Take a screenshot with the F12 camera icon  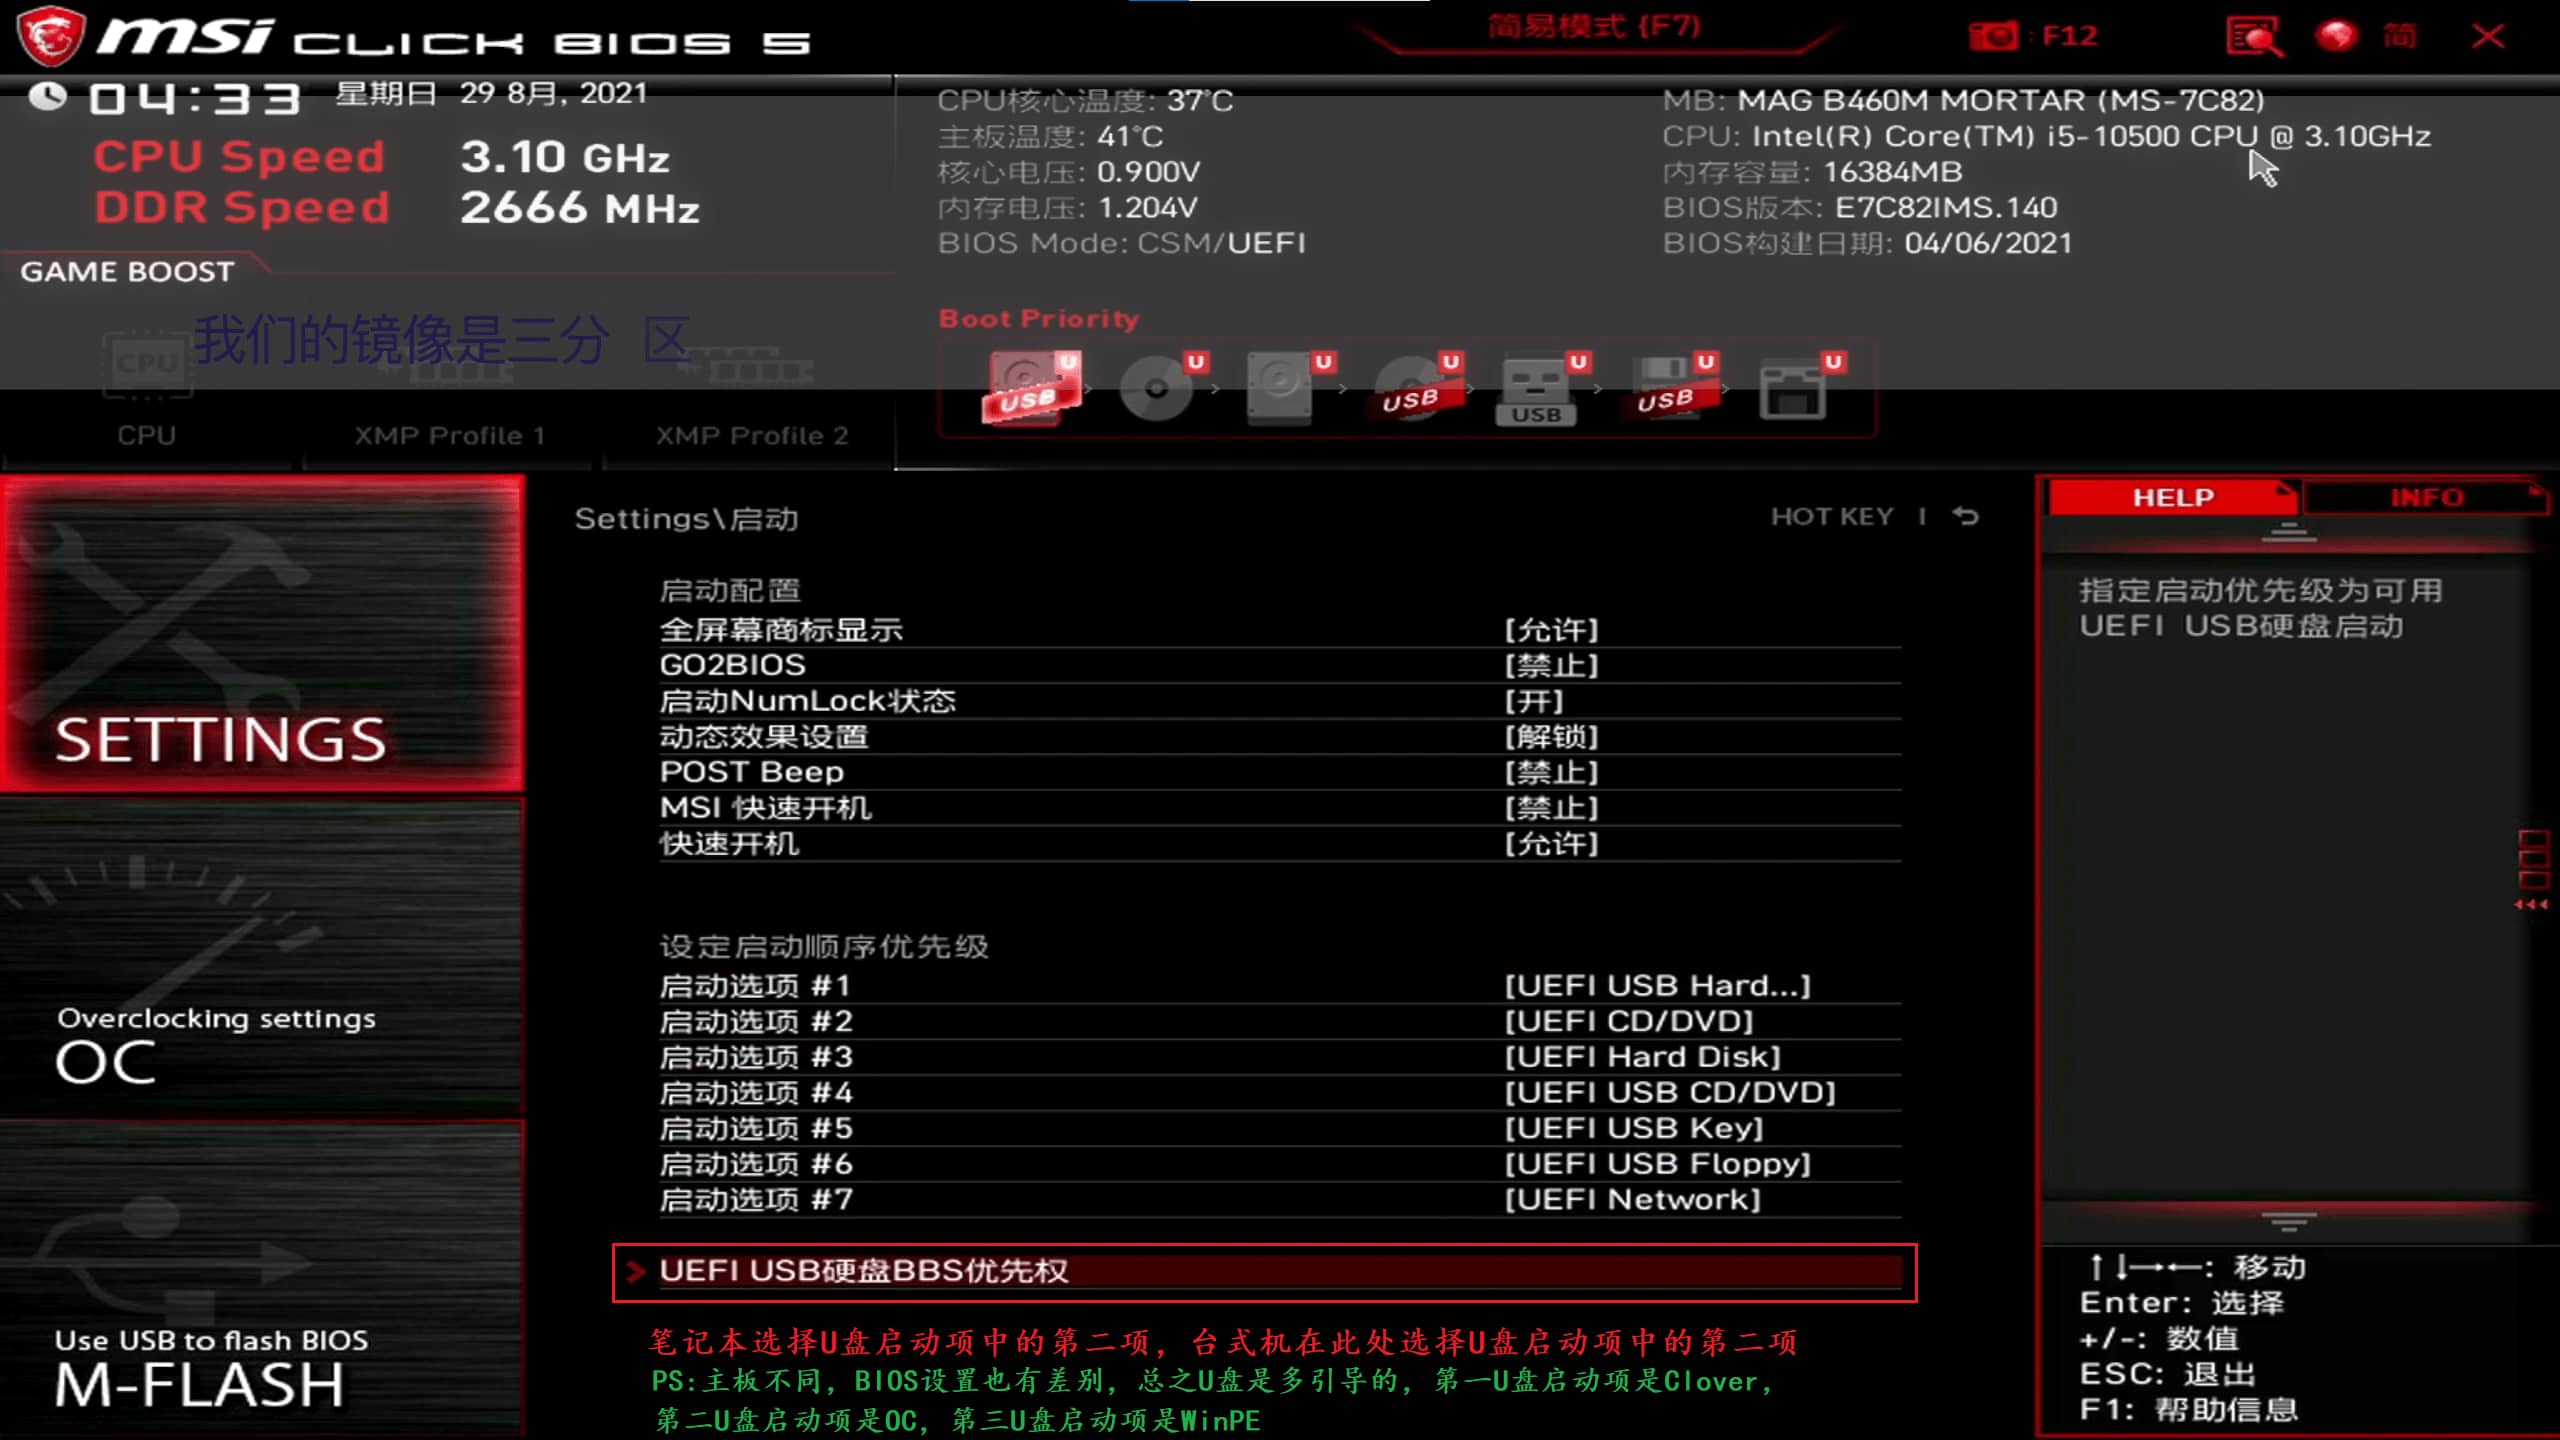tap(1993, 36)
